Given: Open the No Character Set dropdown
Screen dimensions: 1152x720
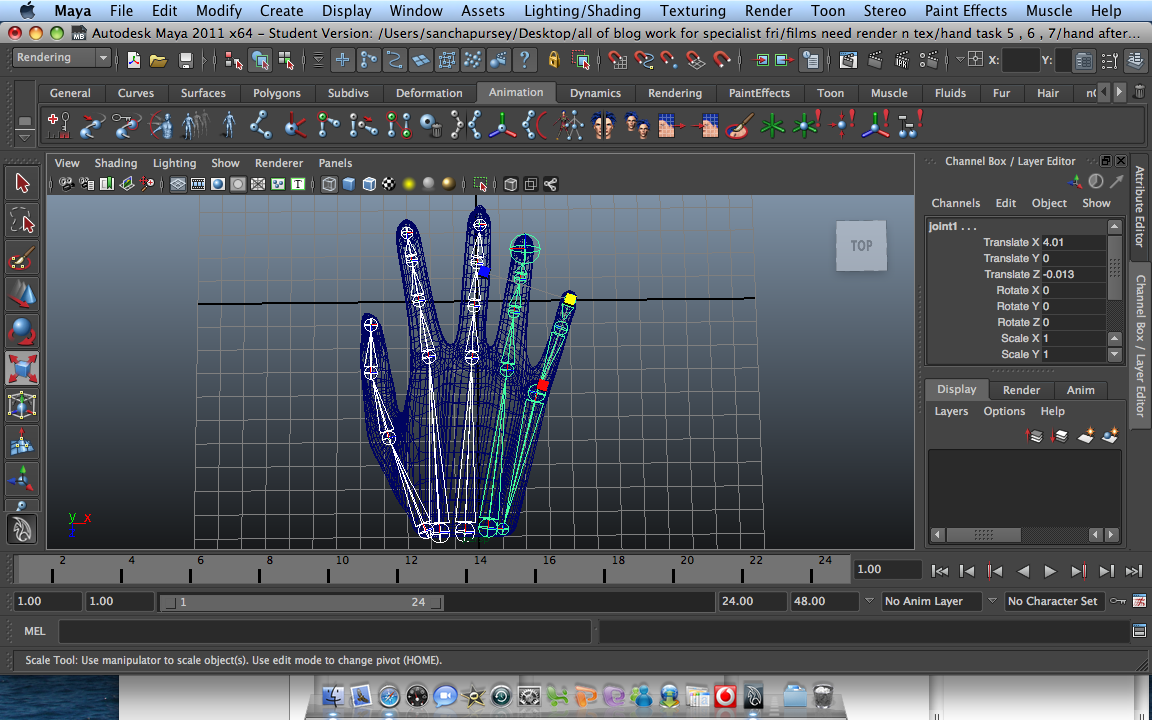Looking at the screenshot, I should tap(1054, 601).
